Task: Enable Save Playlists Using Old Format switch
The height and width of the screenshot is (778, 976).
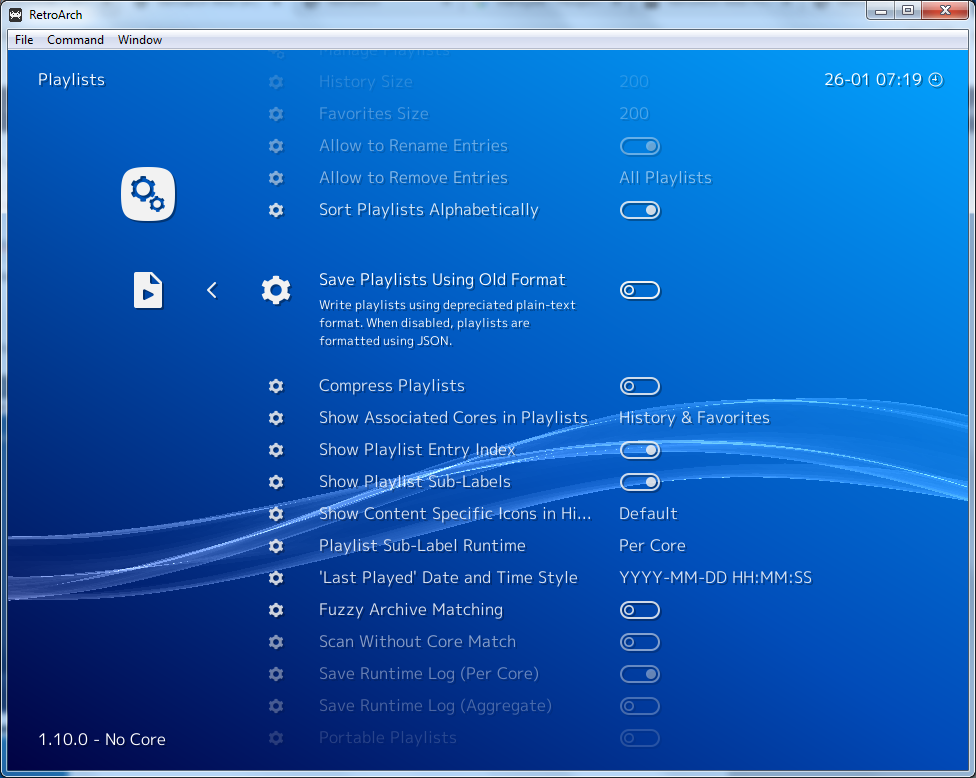Action: (x=640, y=290)
